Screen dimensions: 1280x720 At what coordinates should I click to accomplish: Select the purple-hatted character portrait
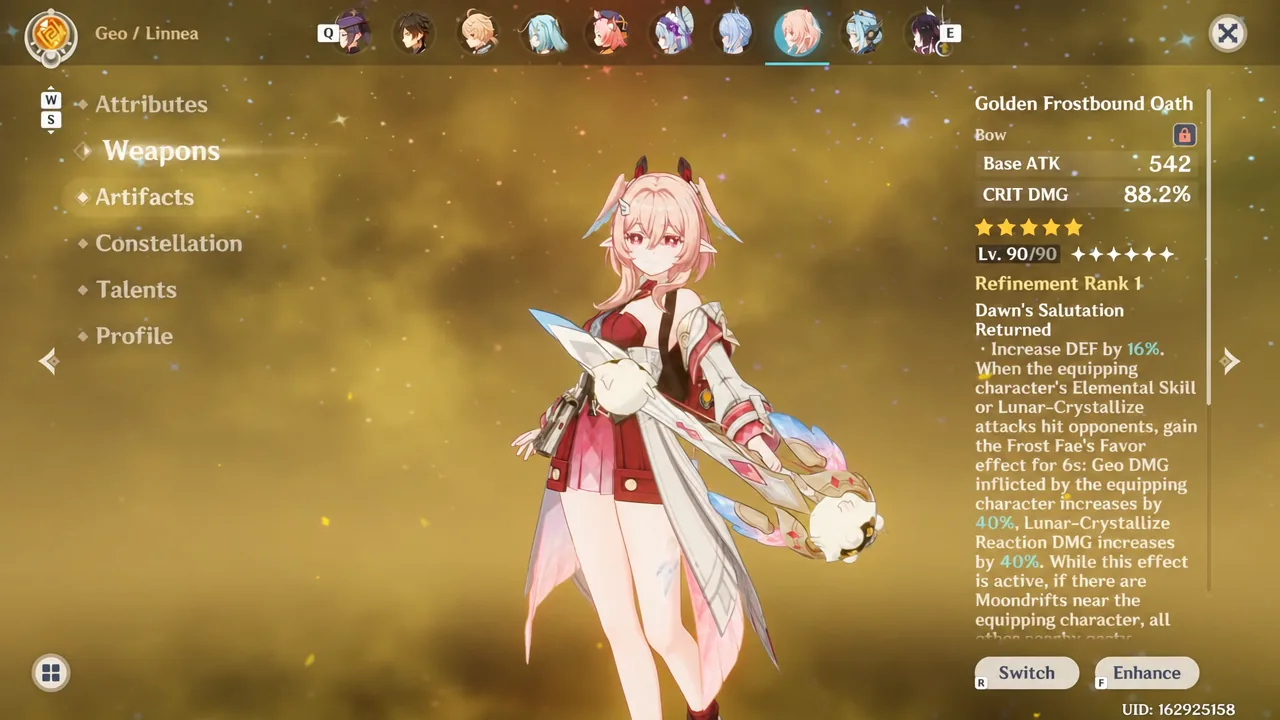pos(352,33)
